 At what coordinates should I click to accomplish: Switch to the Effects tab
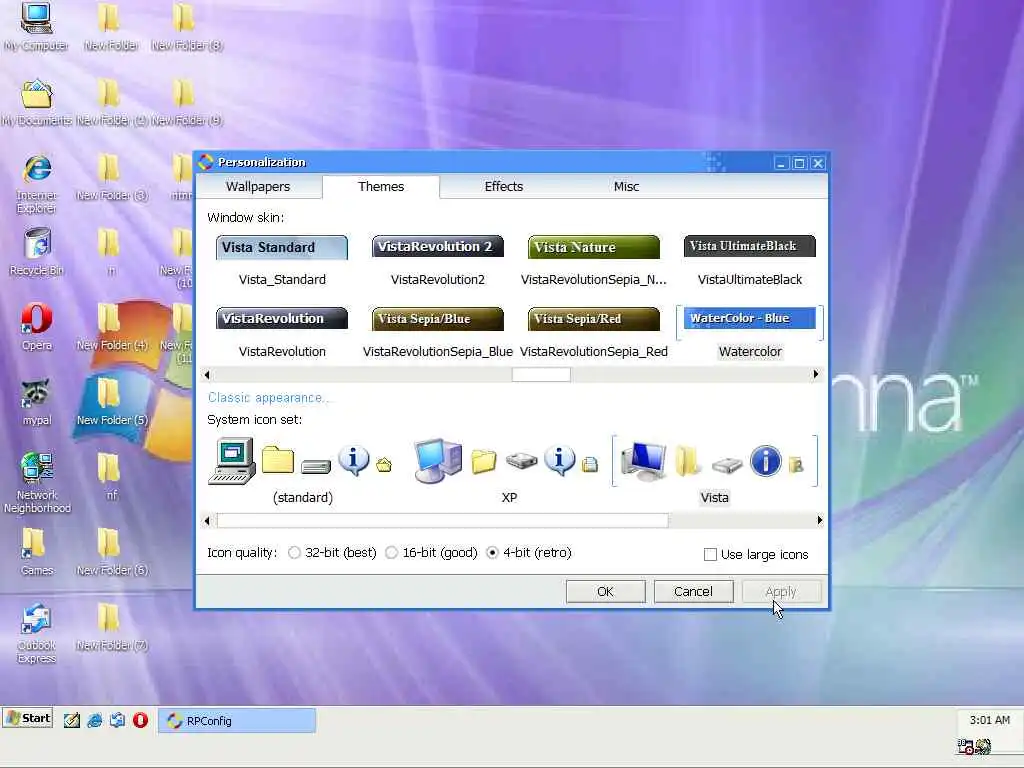point(504,186)
